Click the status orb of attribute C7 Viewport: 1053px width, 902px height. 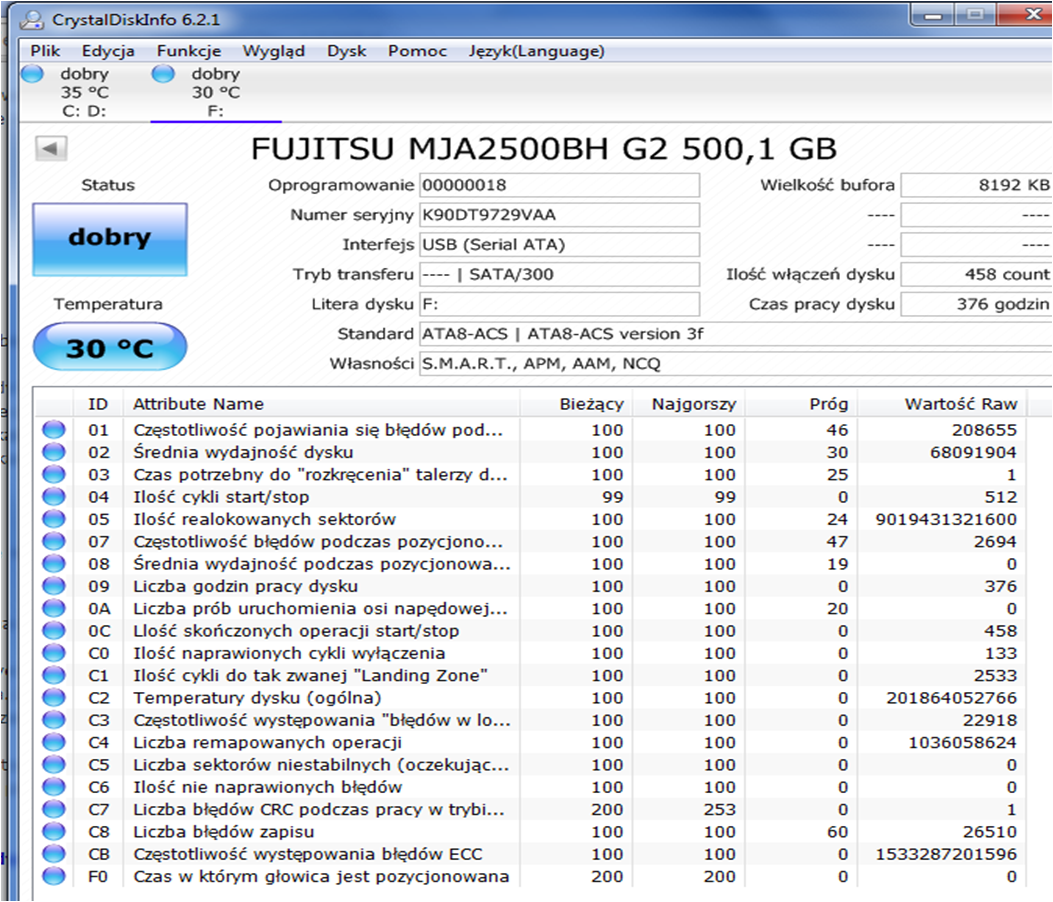(54, 809)
